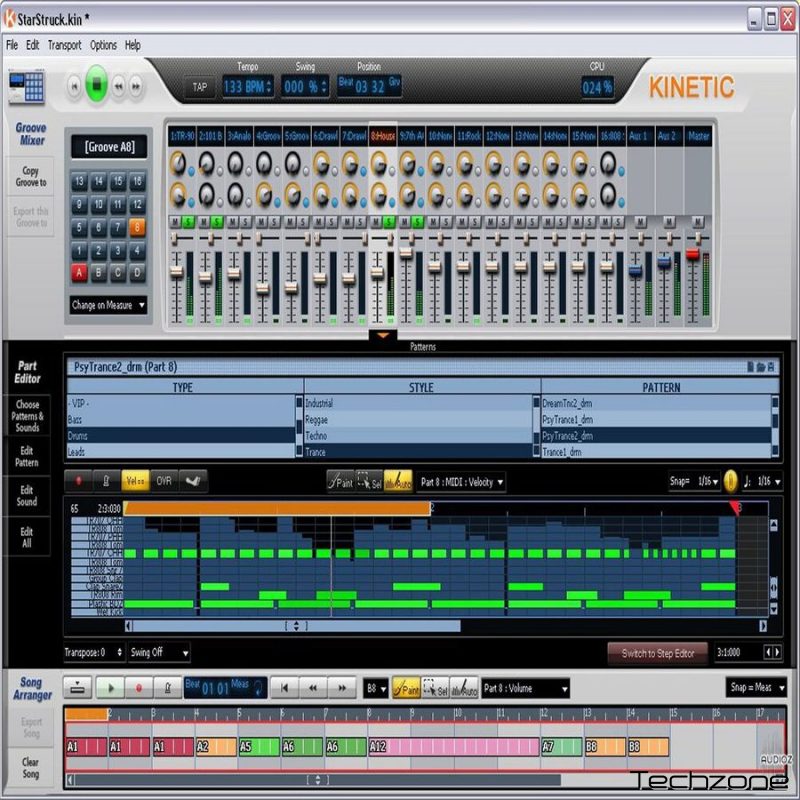The height and width of the screenshot is (800, 800).
Task: Select the part editor Auto tool
Action: 398,481
